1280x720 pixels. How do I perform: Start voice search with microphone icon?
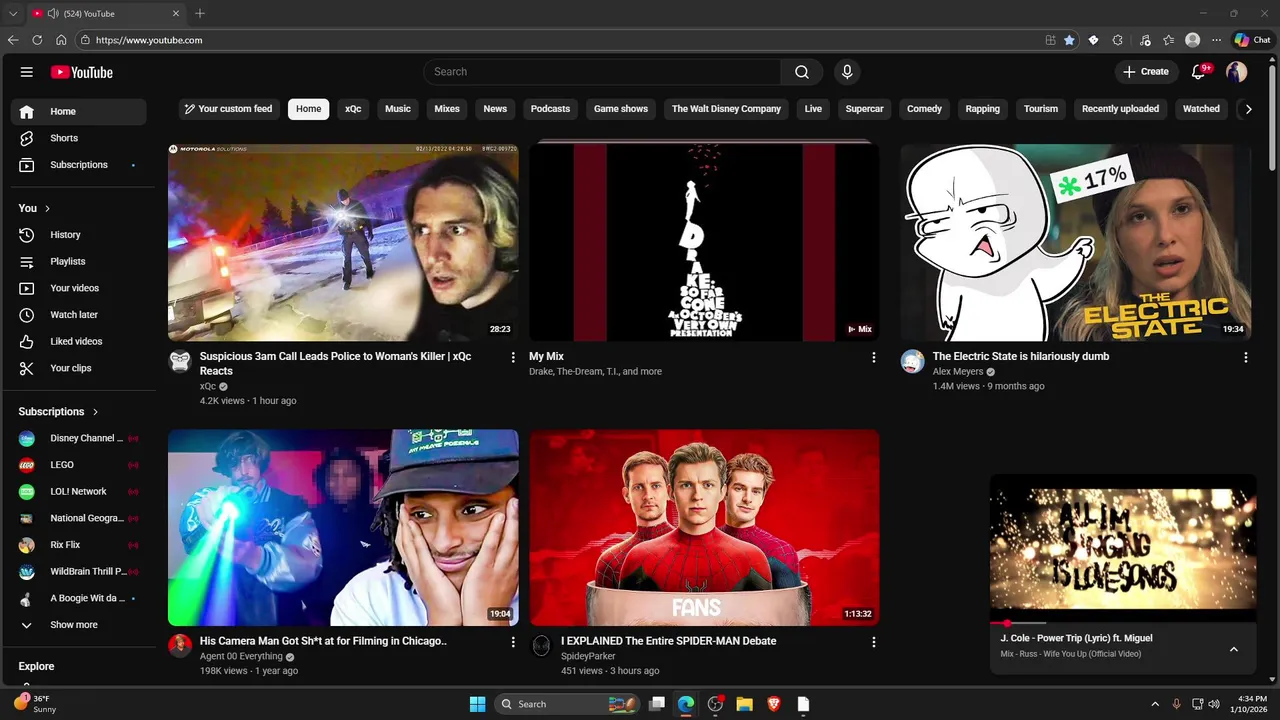coord(847,72)
